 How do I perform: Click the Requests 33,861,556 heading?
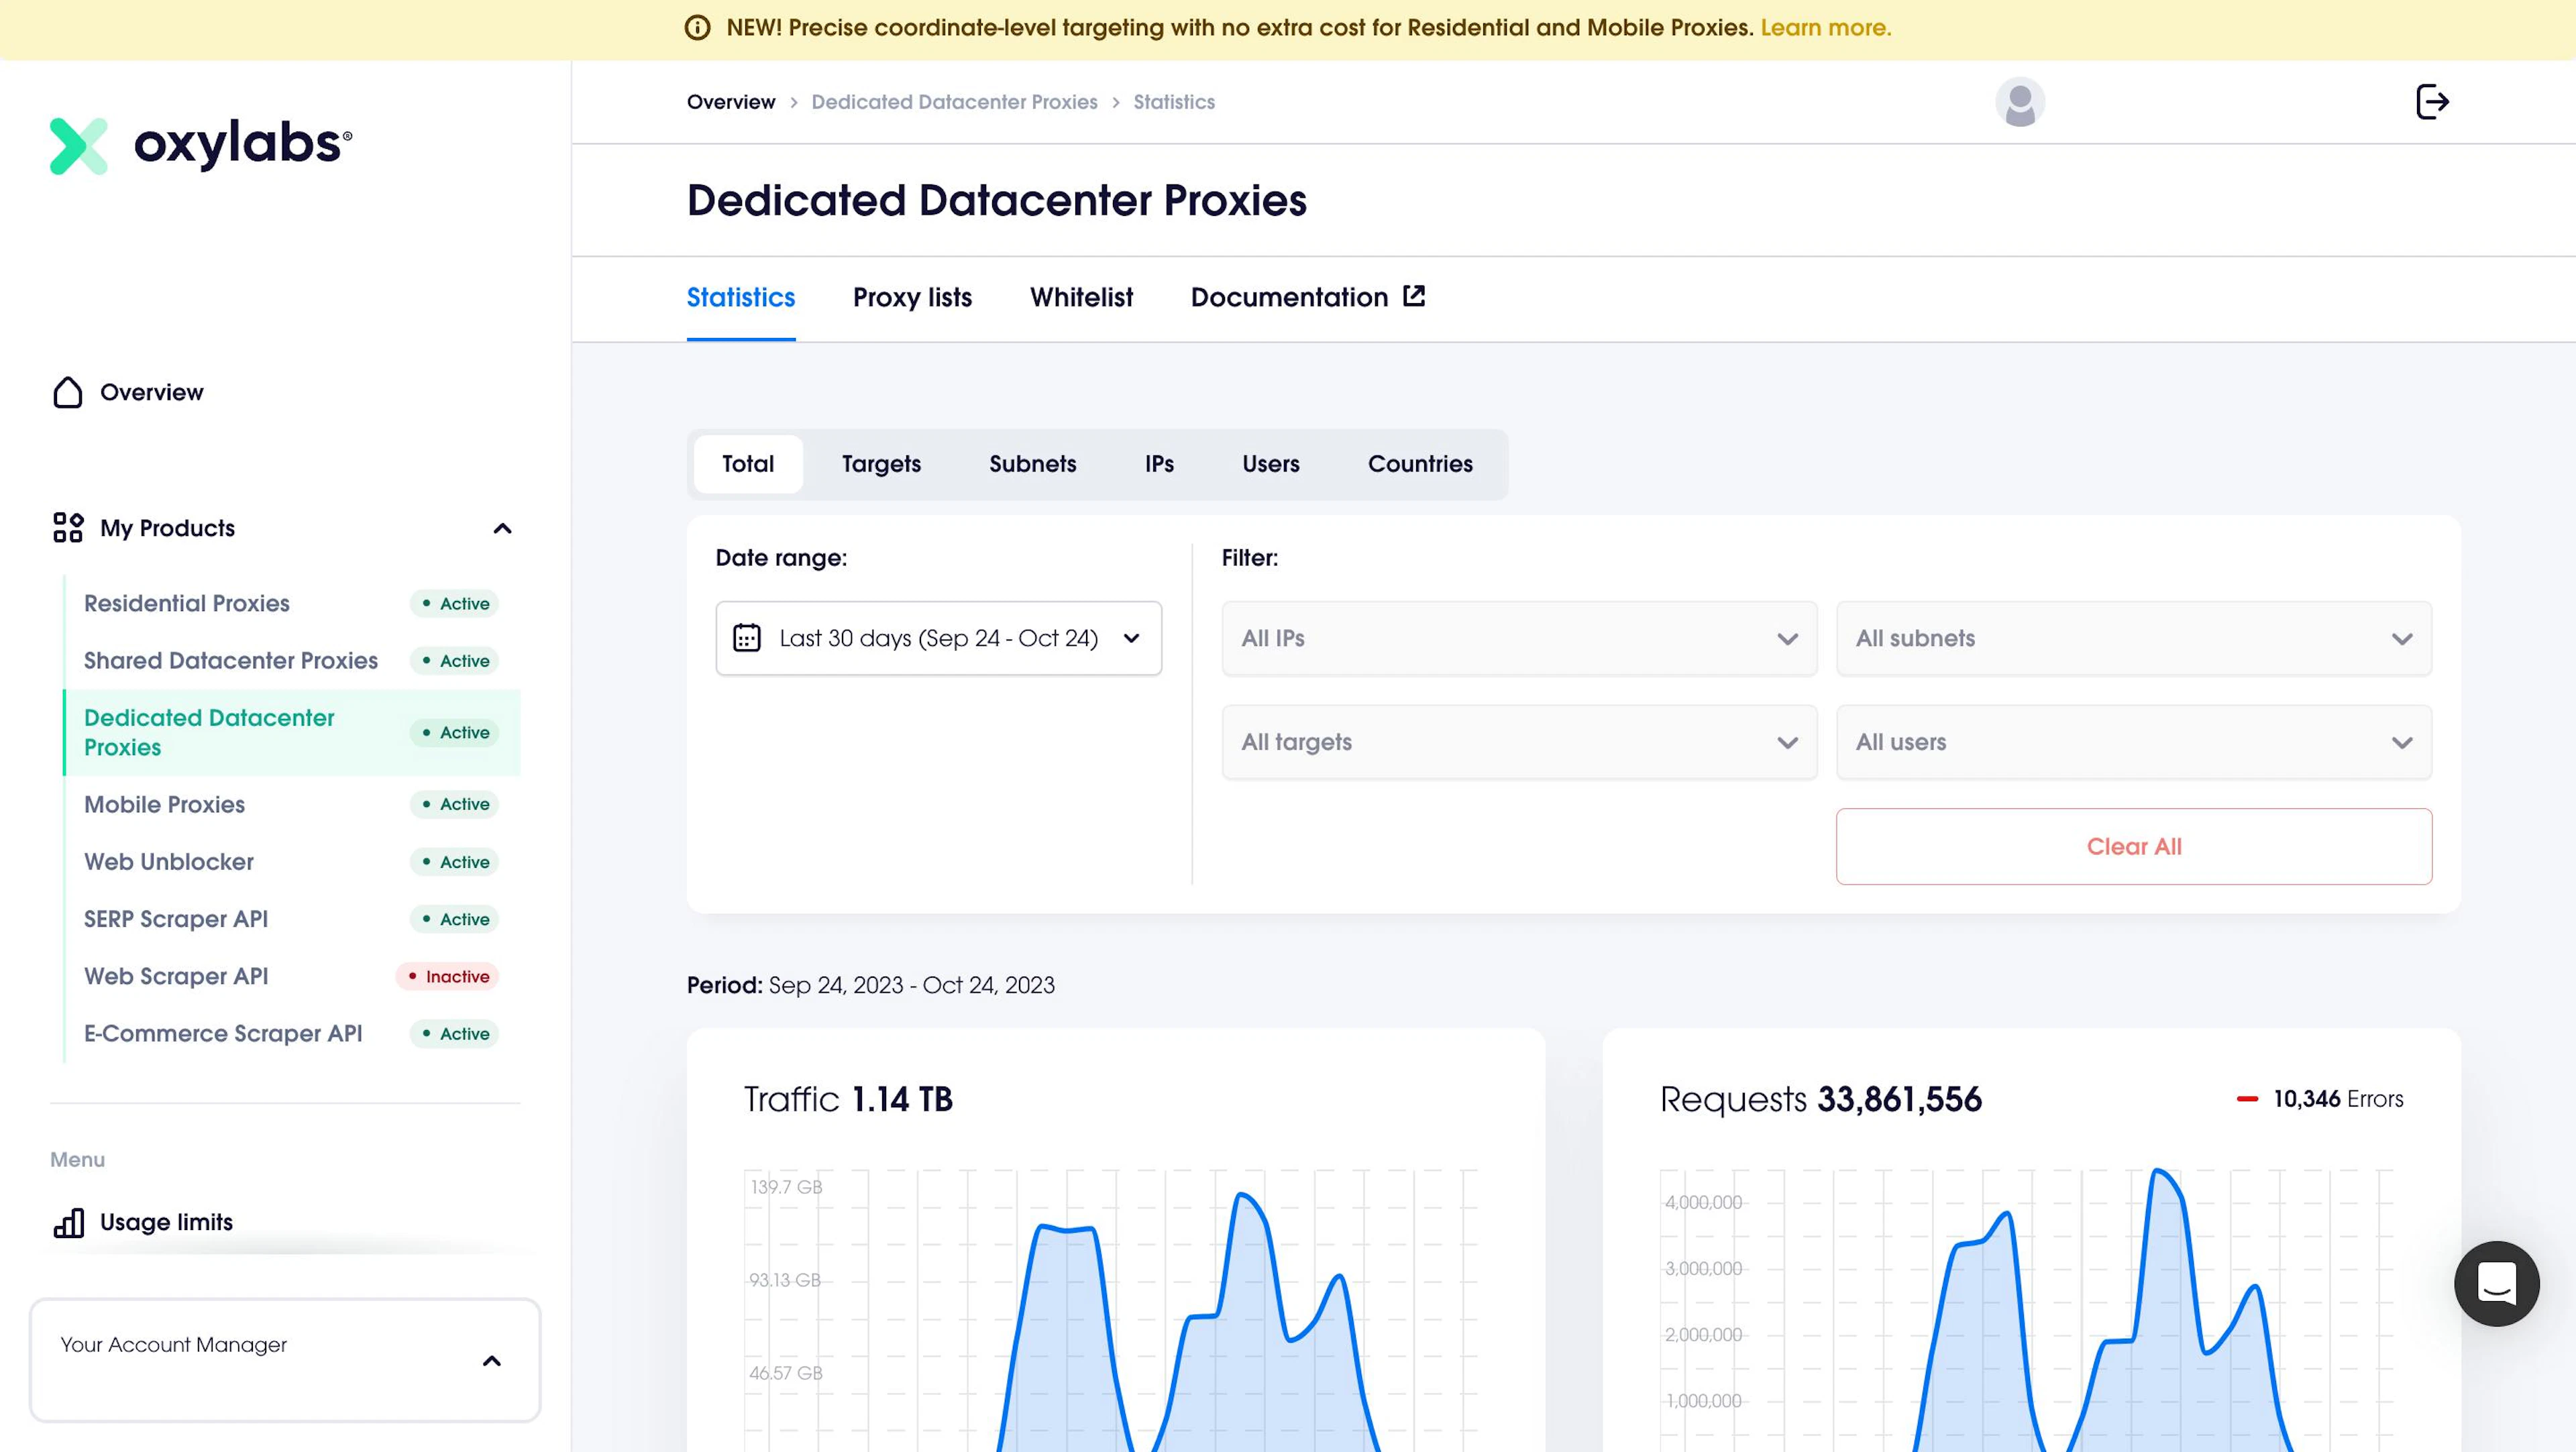(x=1820, y=1099)
